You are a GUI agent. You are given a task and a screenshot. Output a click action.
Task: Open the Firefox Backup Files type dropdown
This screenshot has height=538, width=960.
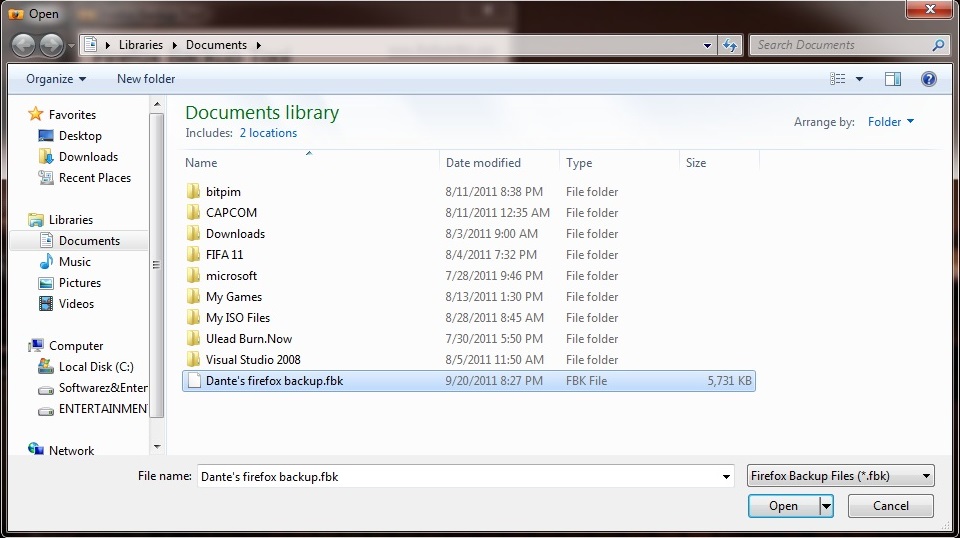pyautogui.click(x=841, y=476)
